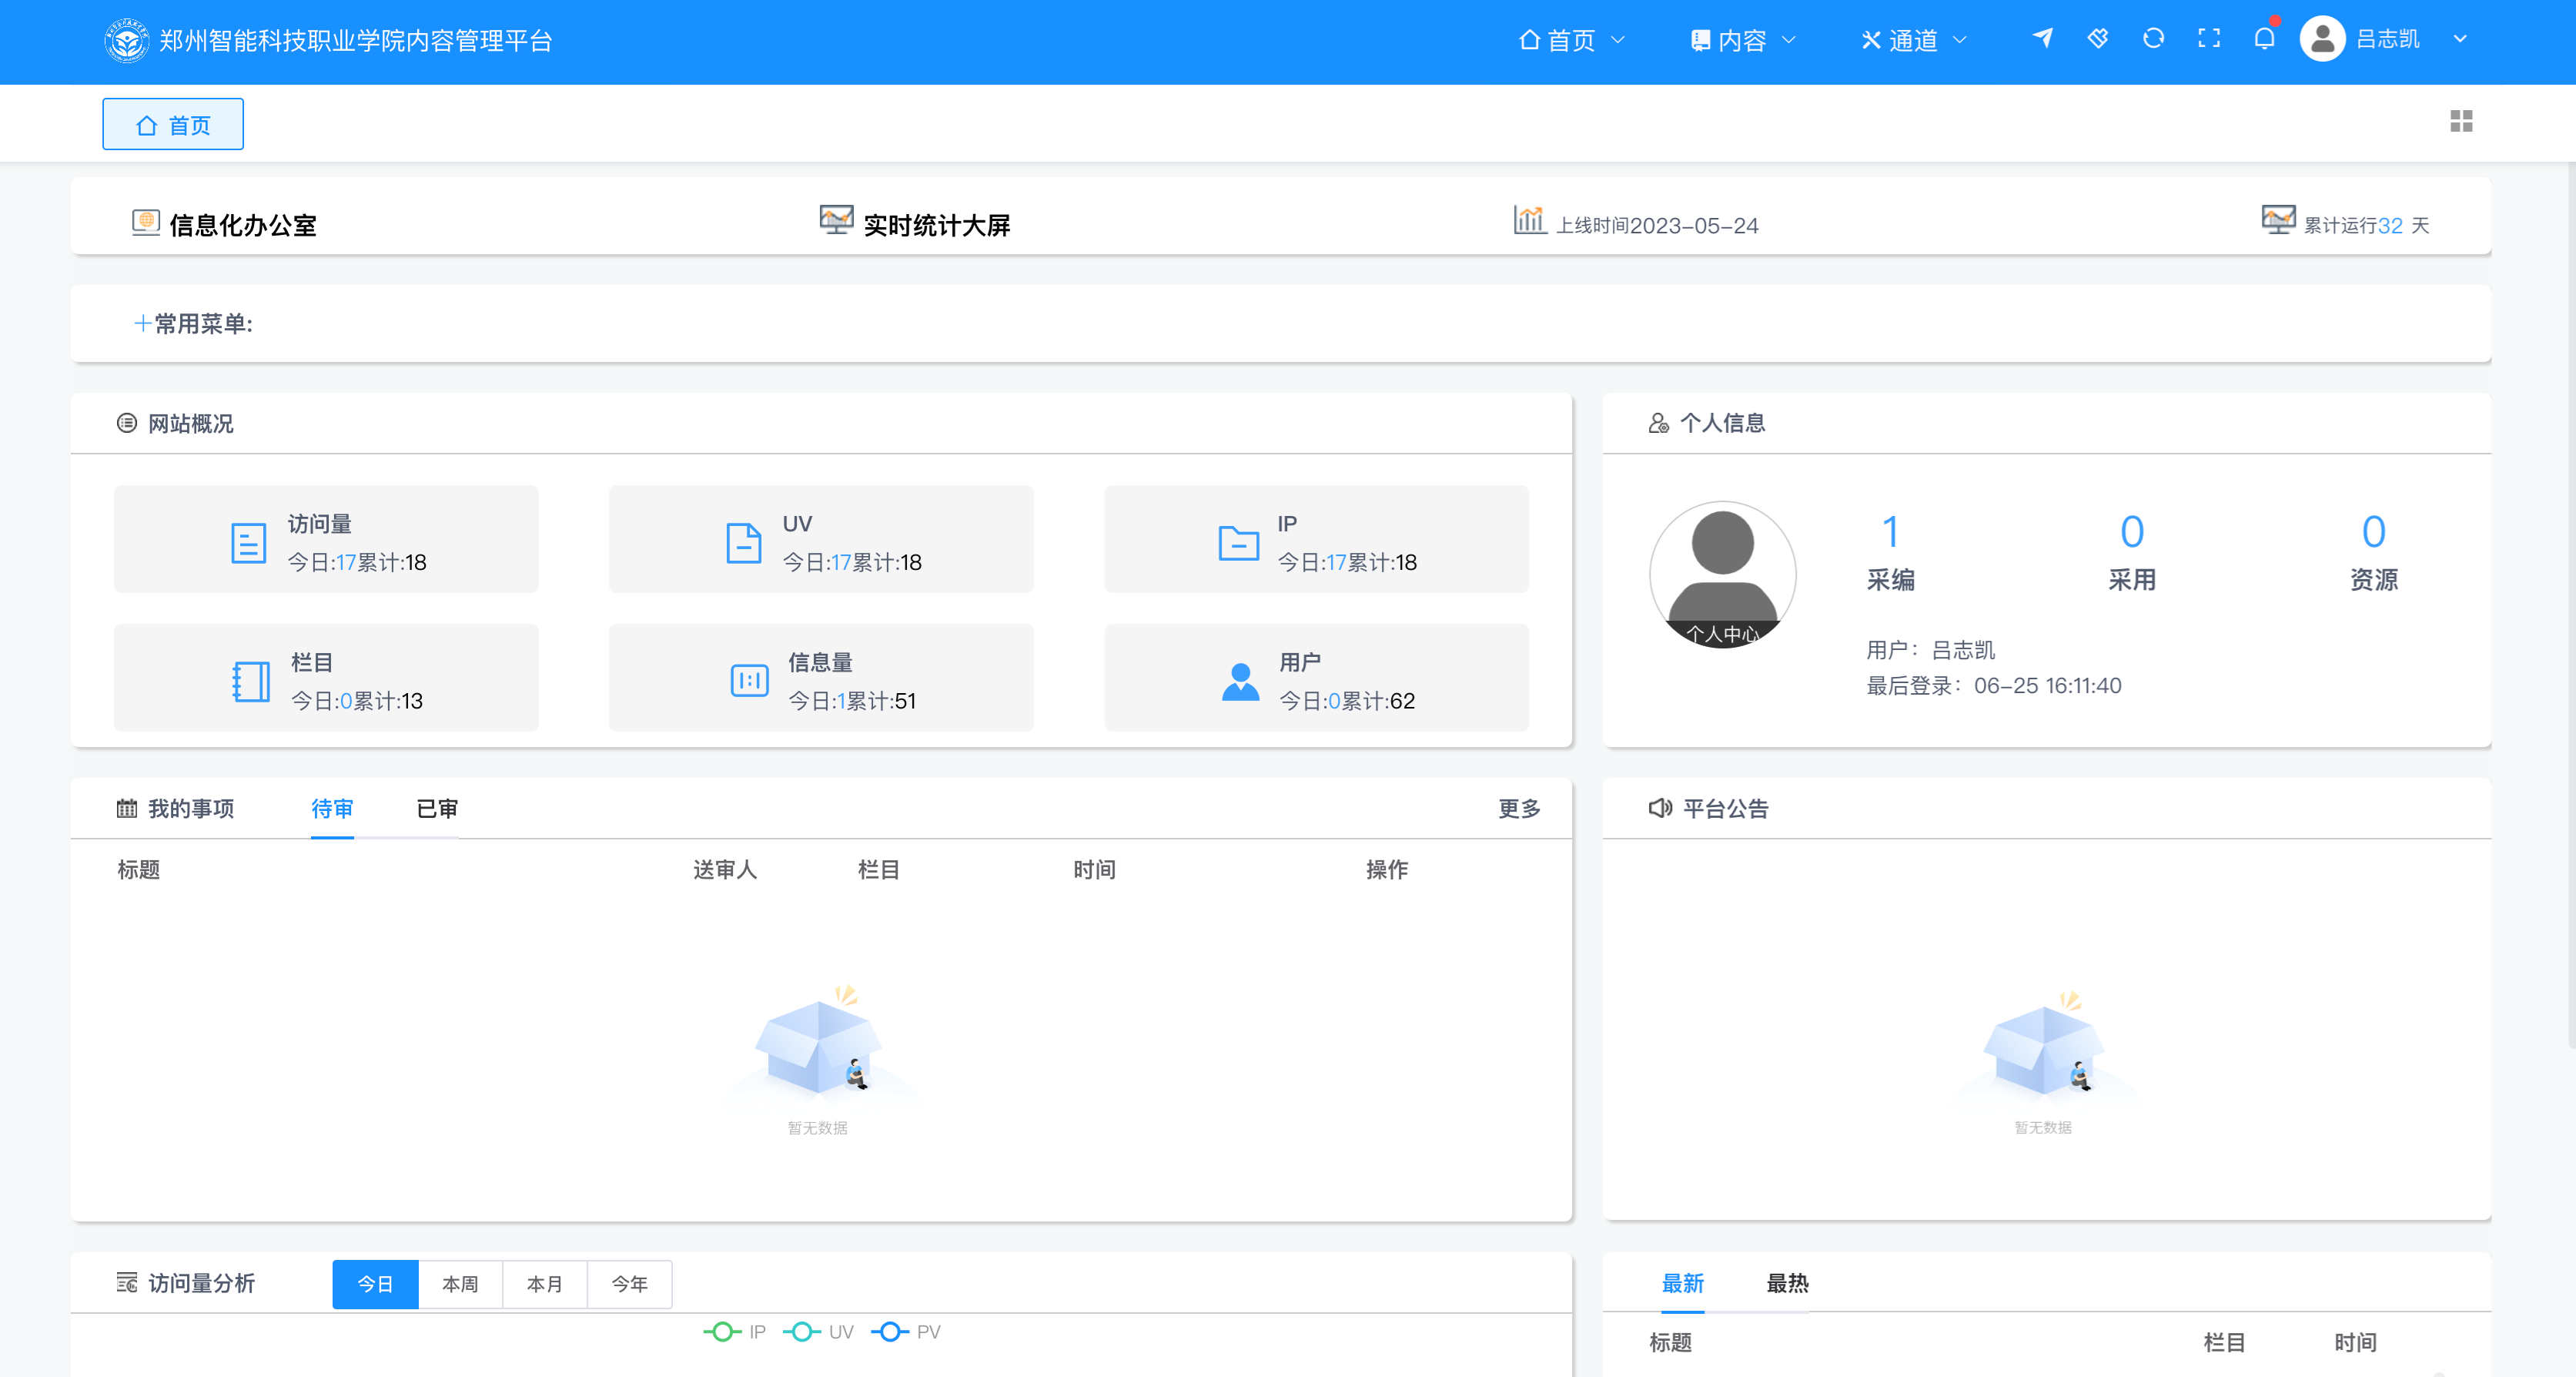Open the notification bell

coord(2264,39)
